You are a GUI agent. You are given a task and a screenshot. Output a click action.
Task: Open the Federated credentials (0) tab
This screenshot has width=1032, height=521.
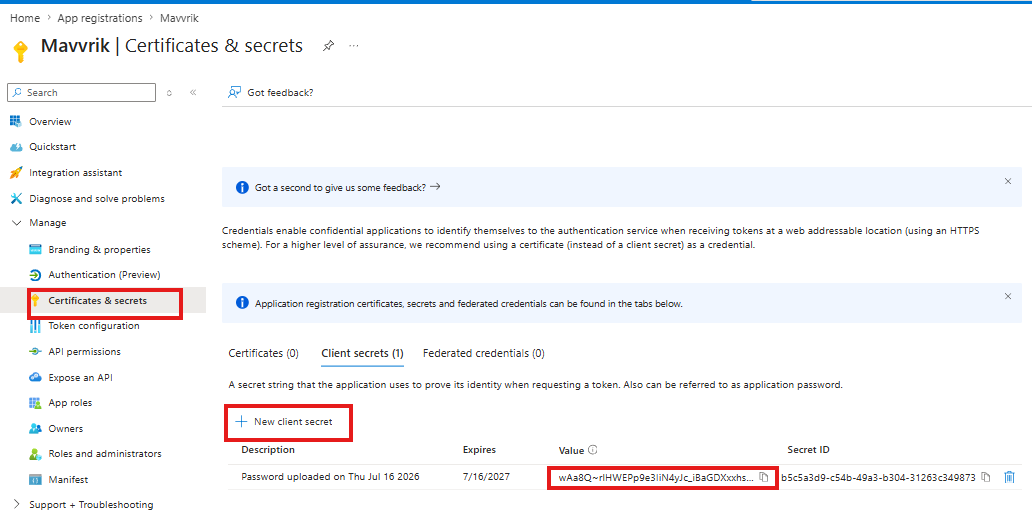point(484,353)
